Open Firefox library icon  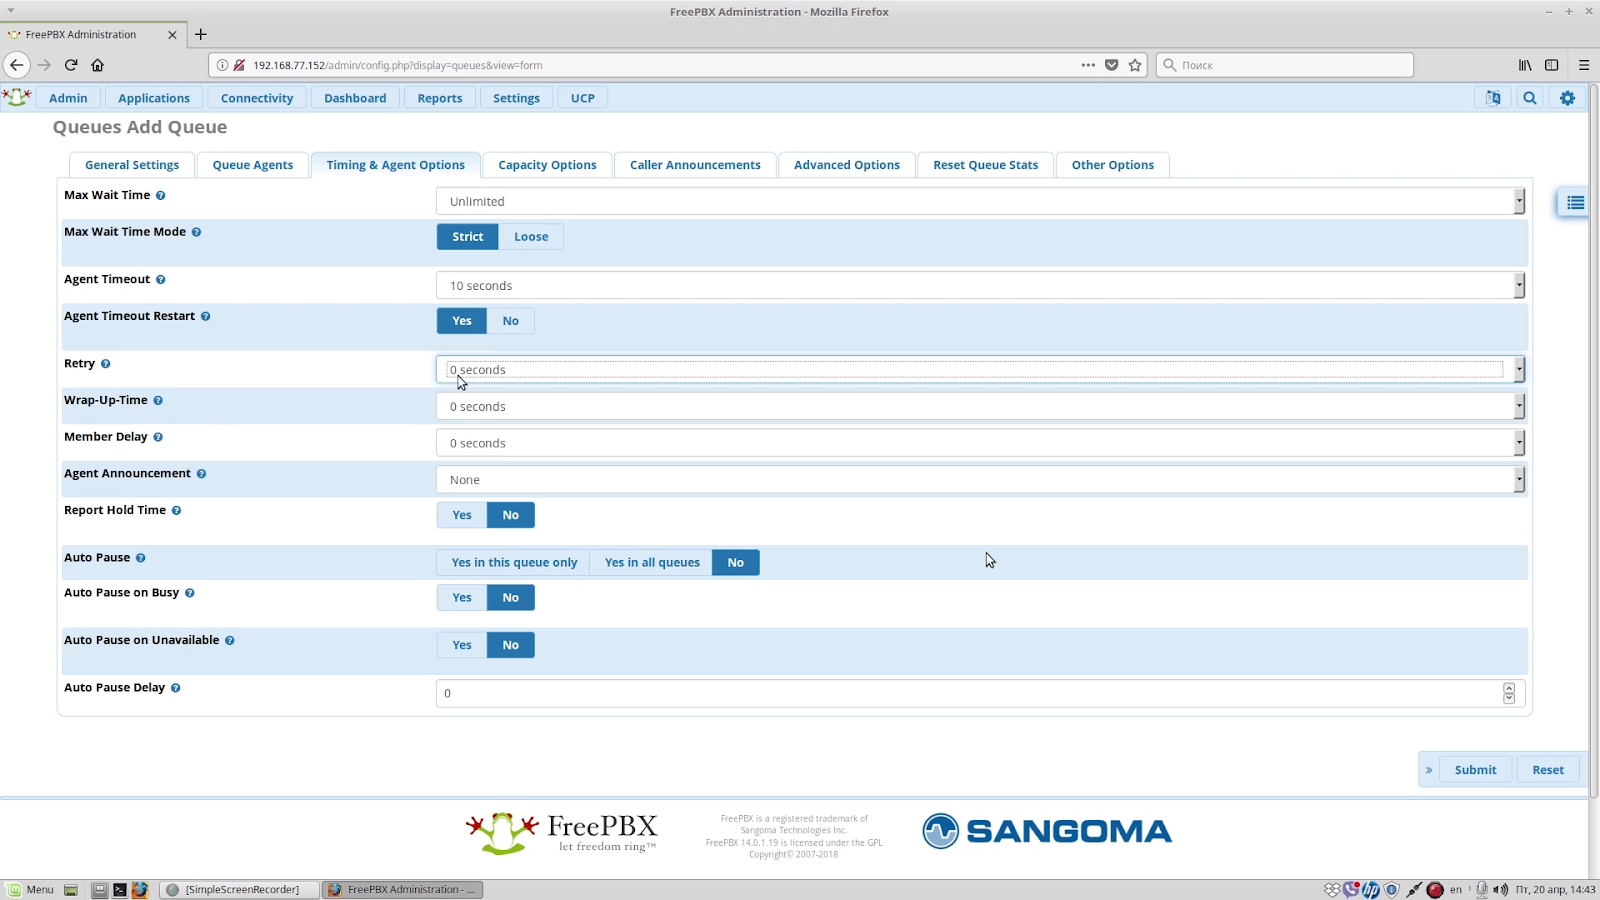1525,65
